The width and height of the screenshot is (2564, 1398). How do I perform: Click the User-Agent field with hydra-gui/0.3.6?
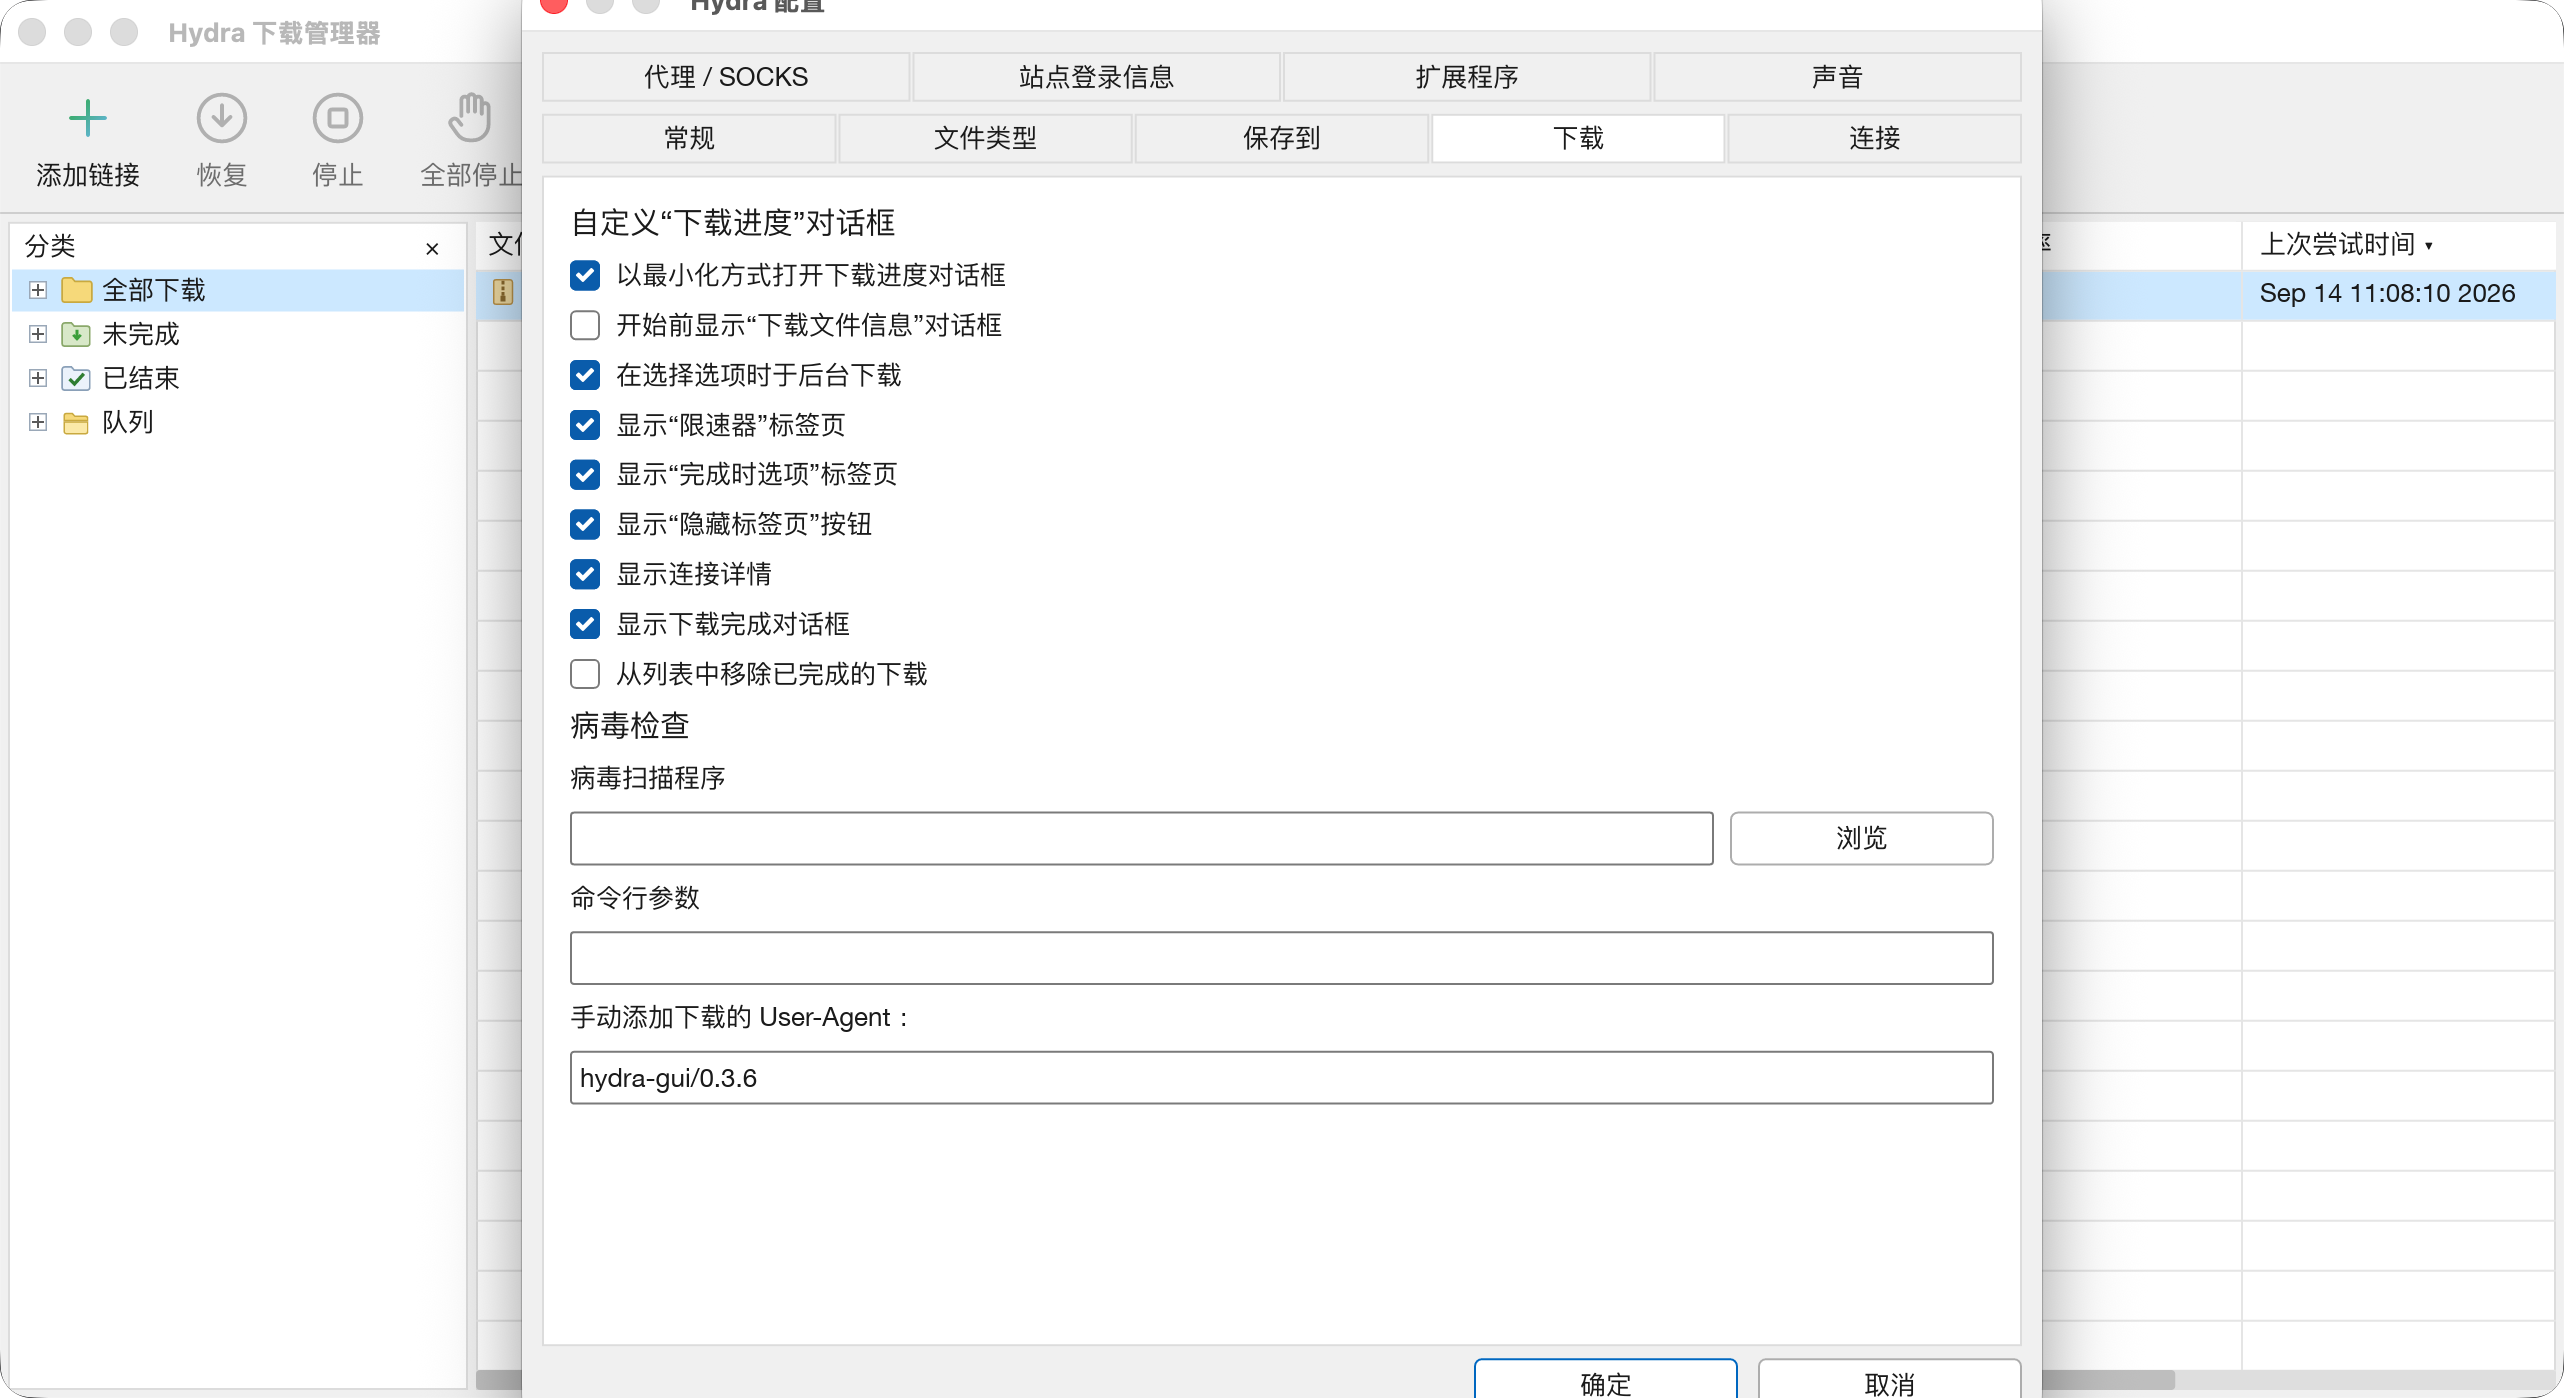tap(1281, 1078)
